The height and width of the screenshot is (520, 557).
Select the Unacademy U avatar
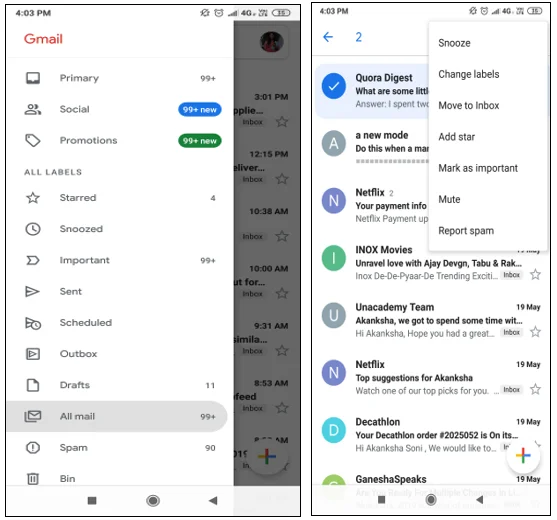(x=334, y=315)
